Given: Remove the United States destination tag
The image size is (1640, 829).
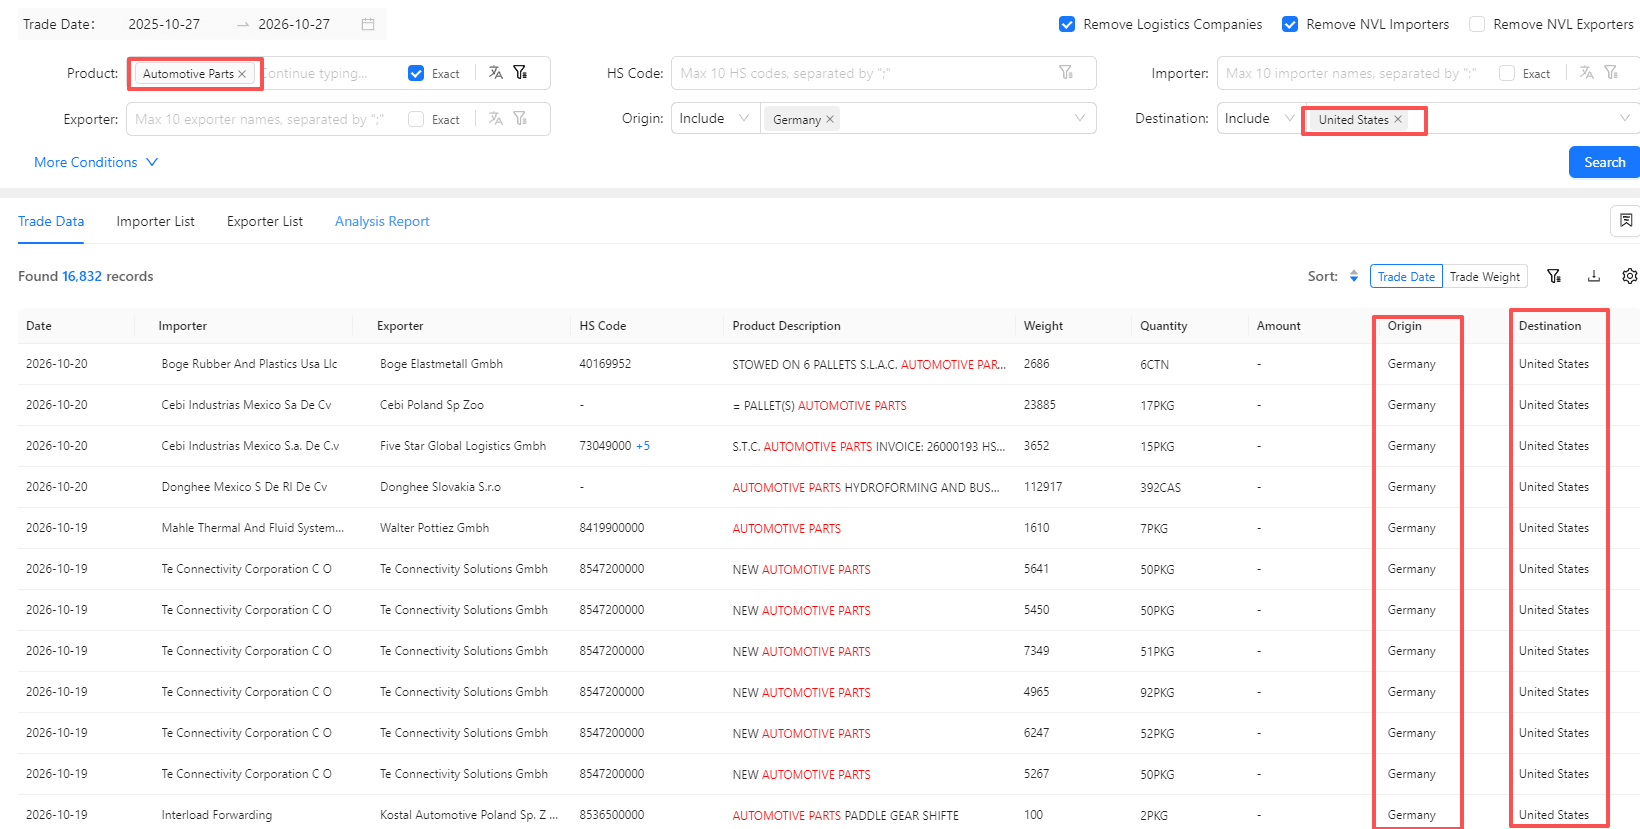Looking at the screenshot, I should coord(1398,119).
